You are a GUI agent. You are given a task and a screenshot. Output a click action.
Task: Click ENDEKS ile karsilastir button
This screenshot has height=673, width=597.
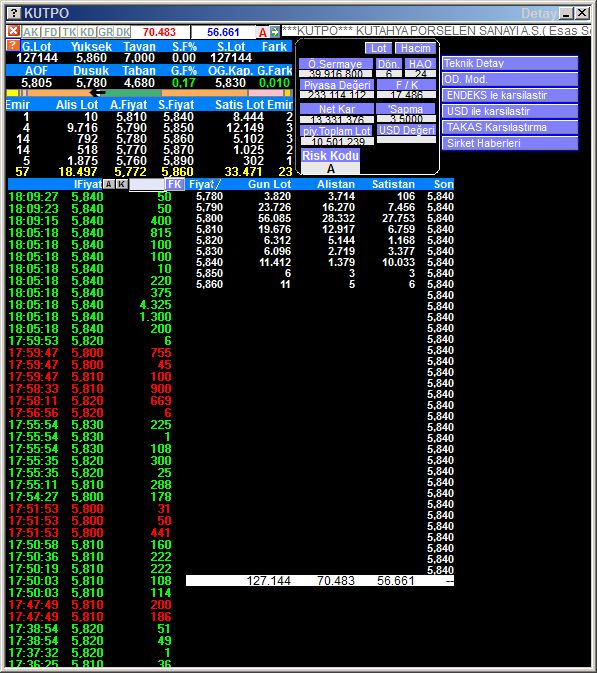(x=509, y=95)
